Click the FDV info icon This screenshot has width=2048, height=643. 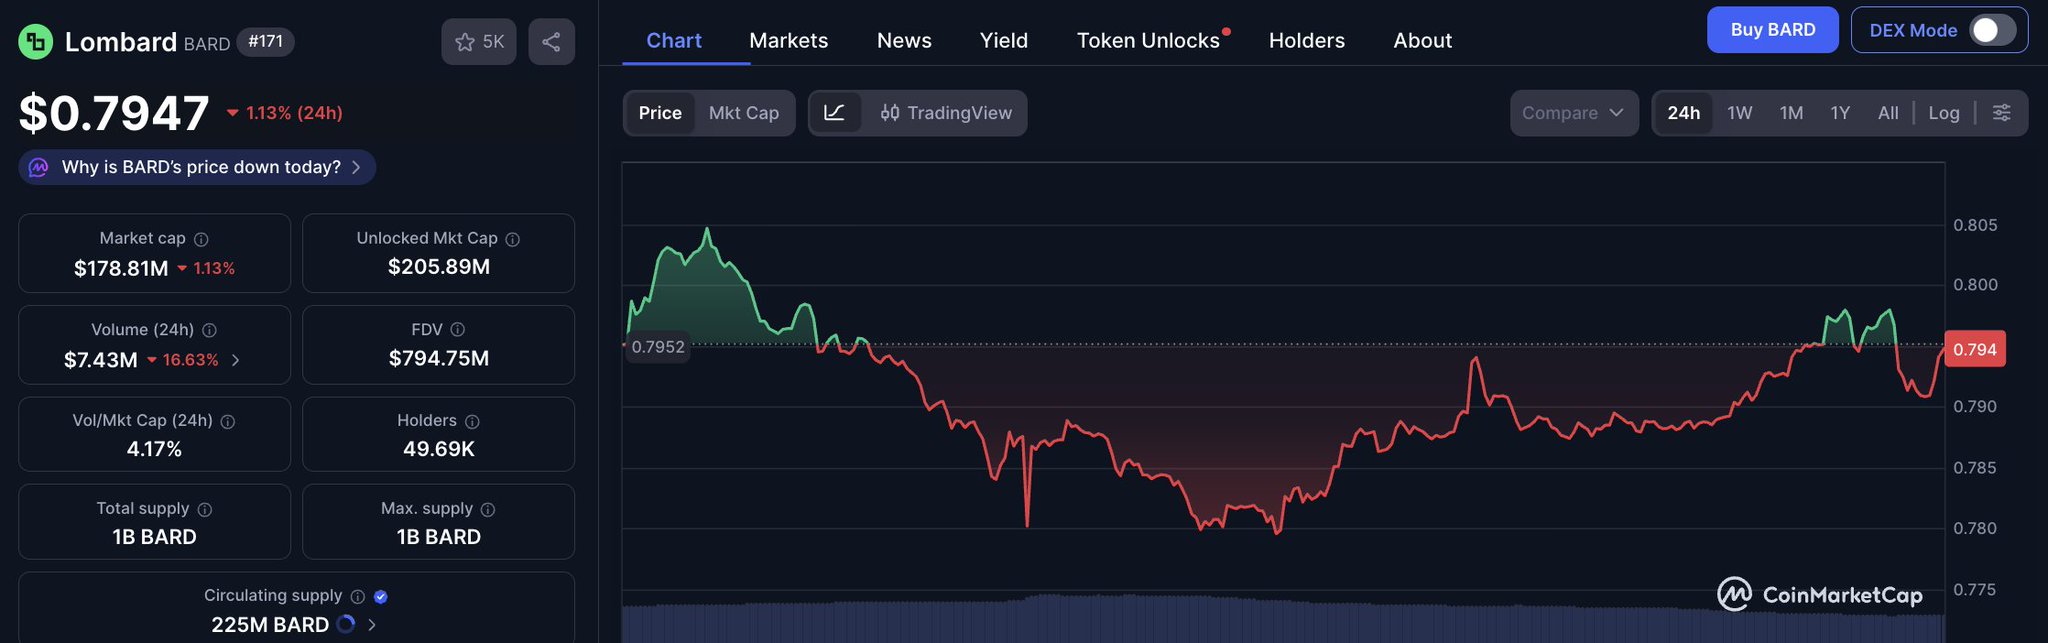[458, 330]
